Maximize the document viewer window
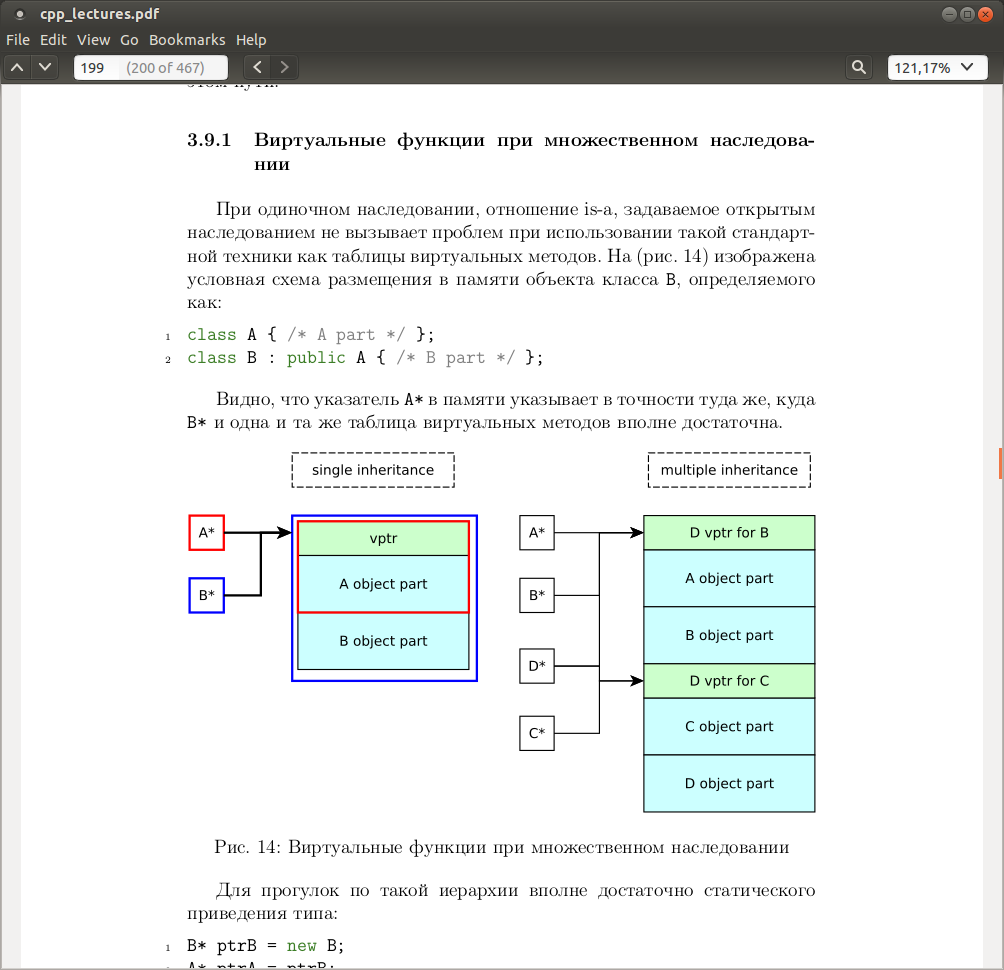This screenshot has height=970, width=1004. tap(968, 14)
